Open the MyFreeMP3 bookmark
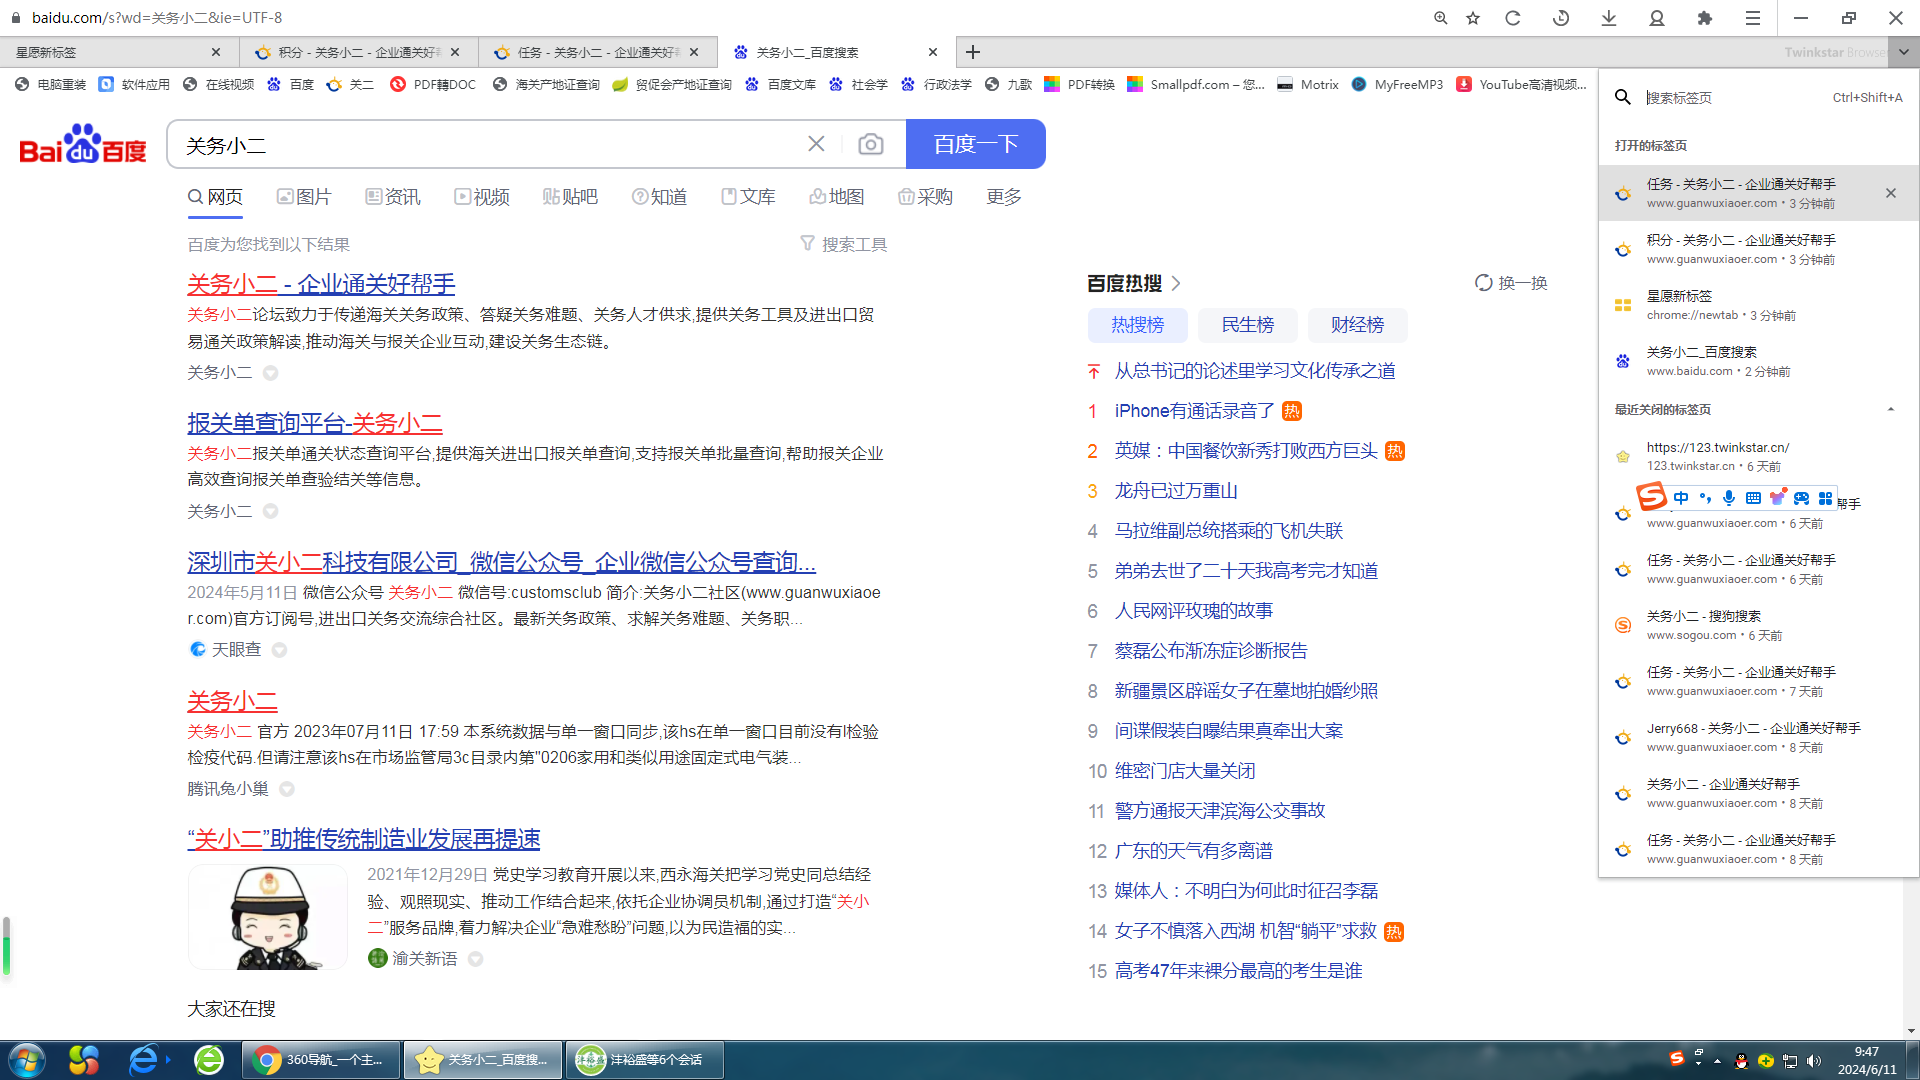 click(x=1397, y=85)
